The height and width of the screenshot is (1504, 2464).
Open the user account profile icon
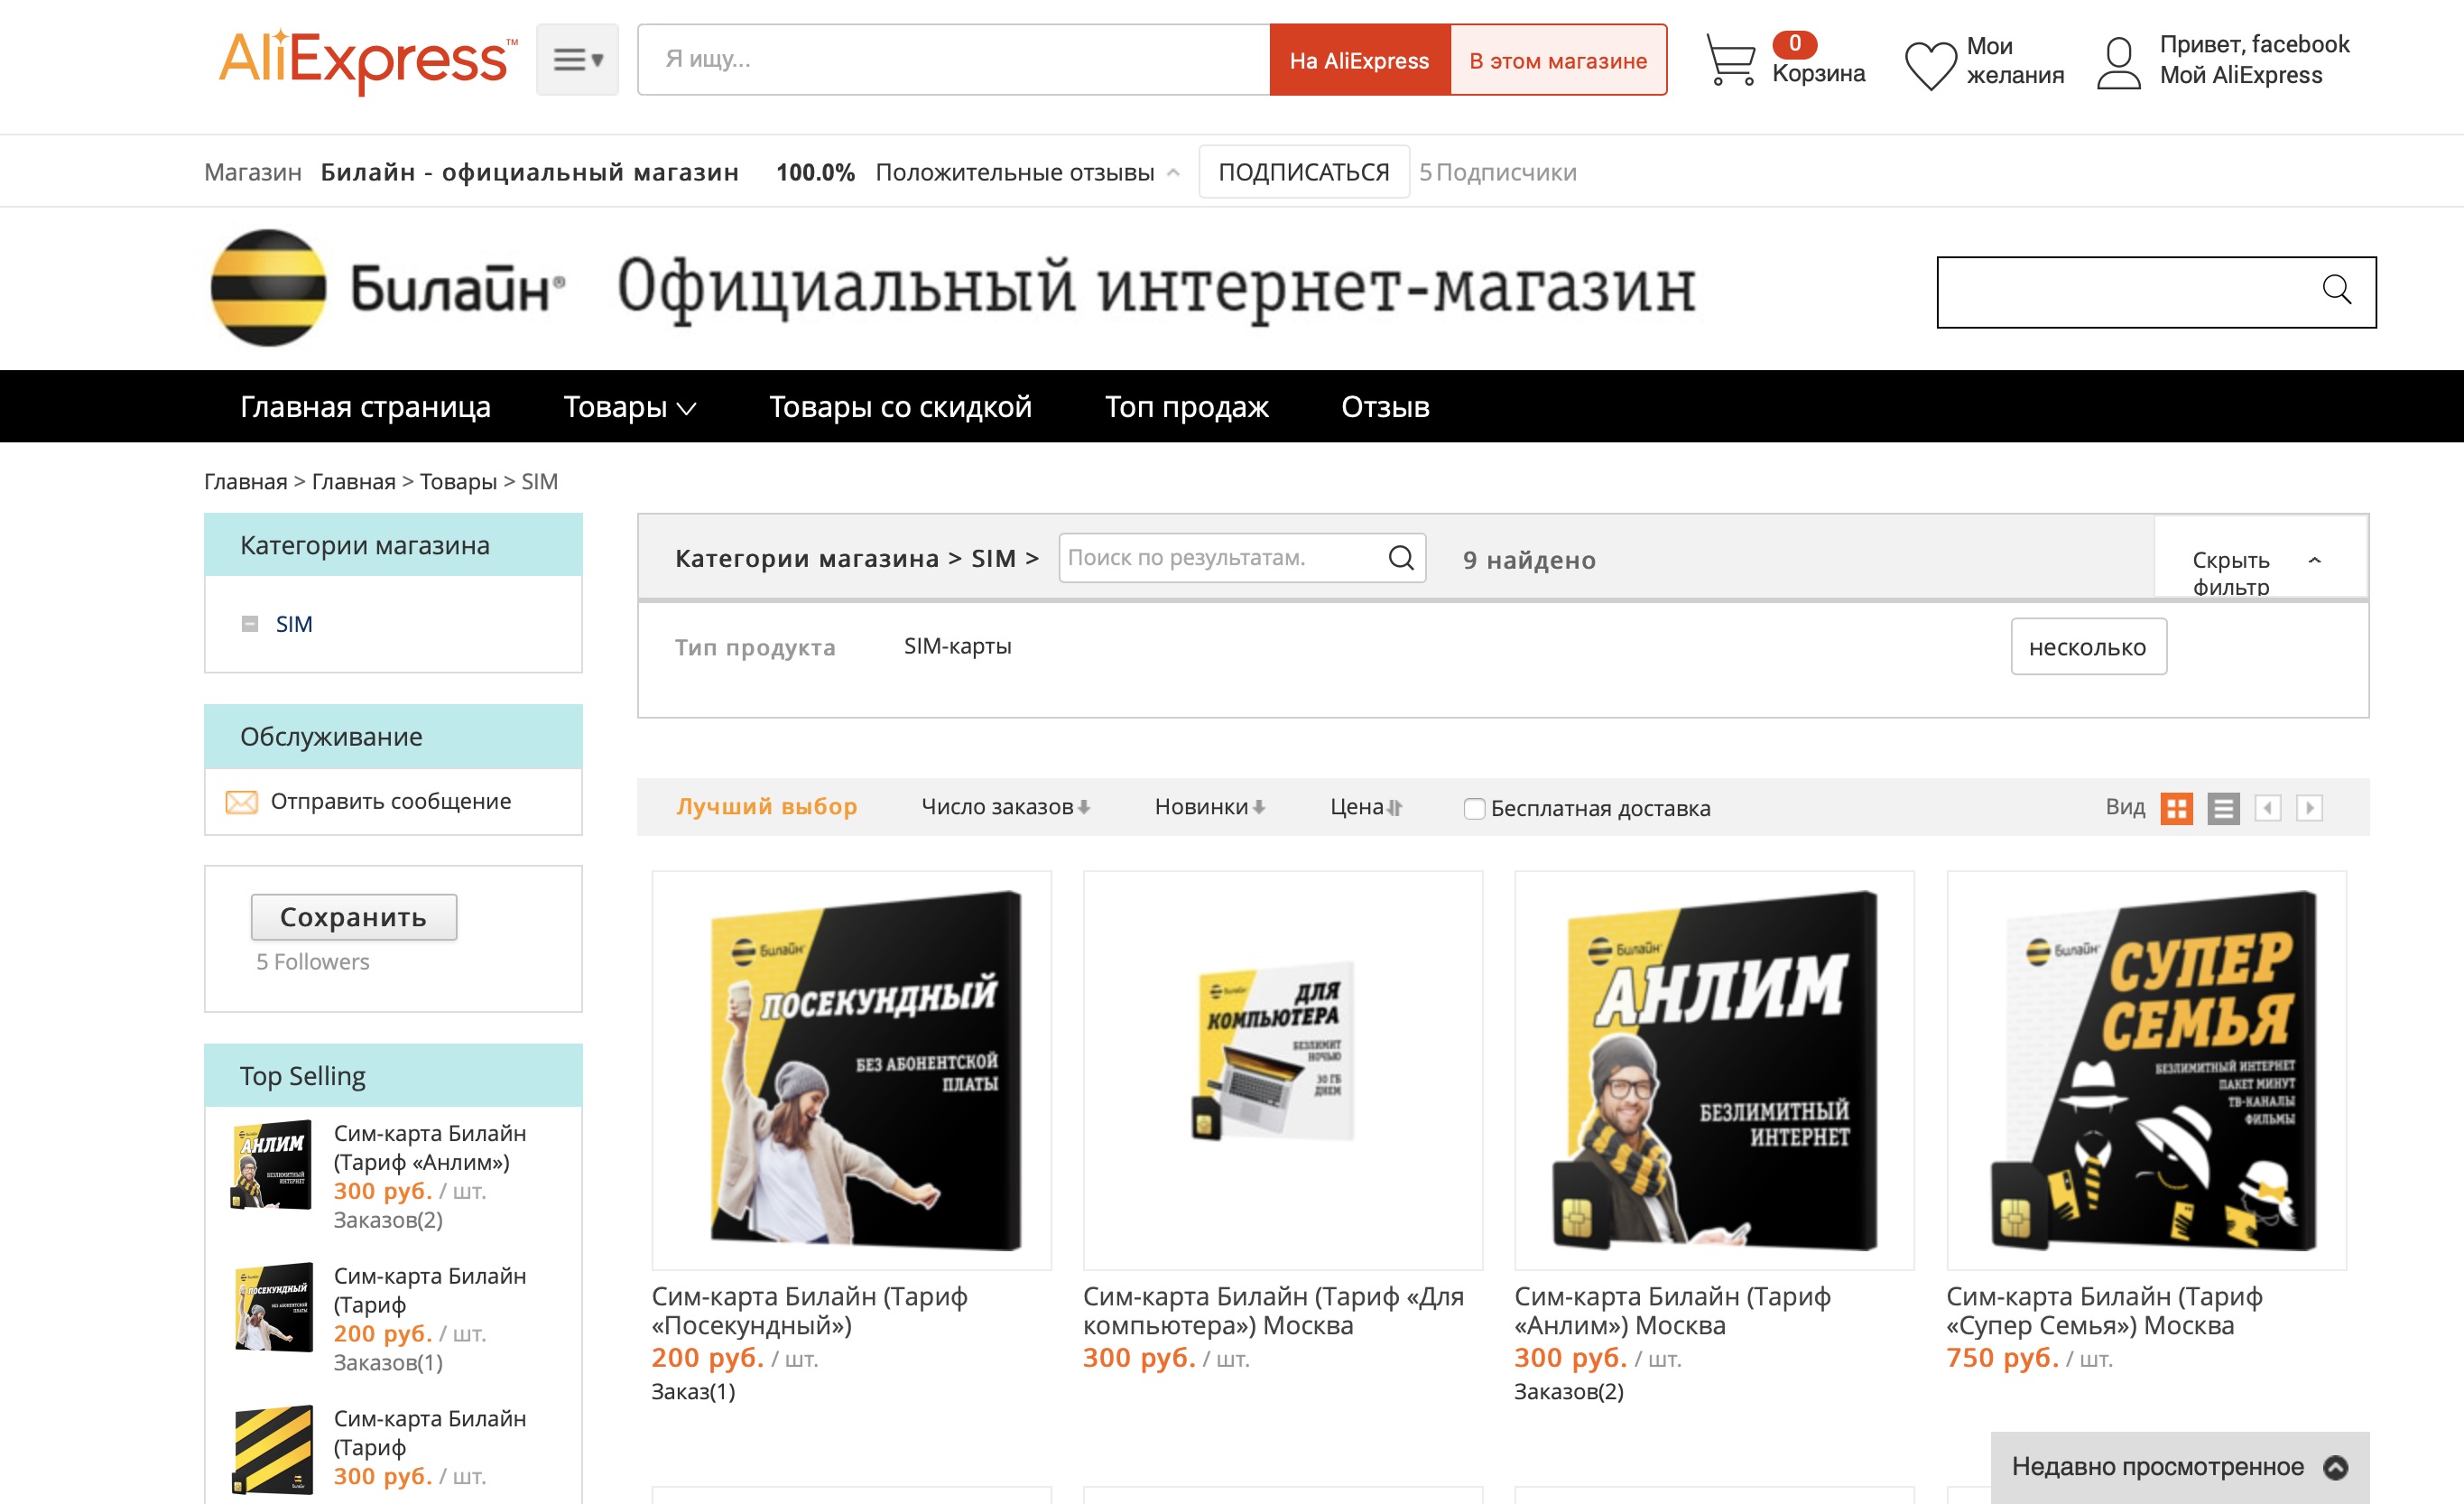pos(2118,62)
